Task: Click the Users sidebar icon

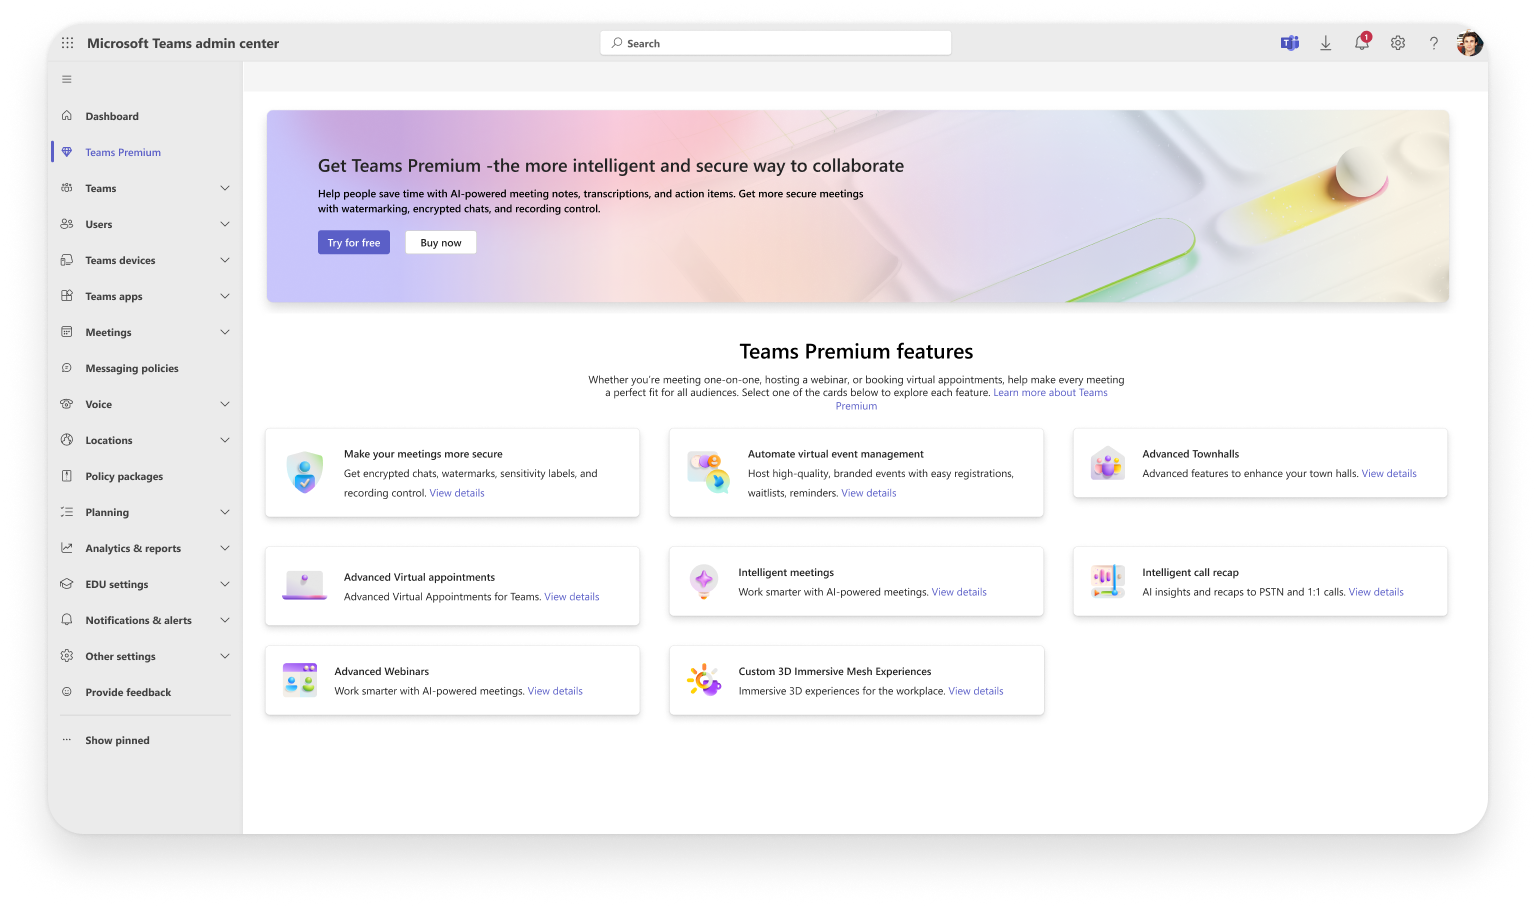Action: click(67, 224)
